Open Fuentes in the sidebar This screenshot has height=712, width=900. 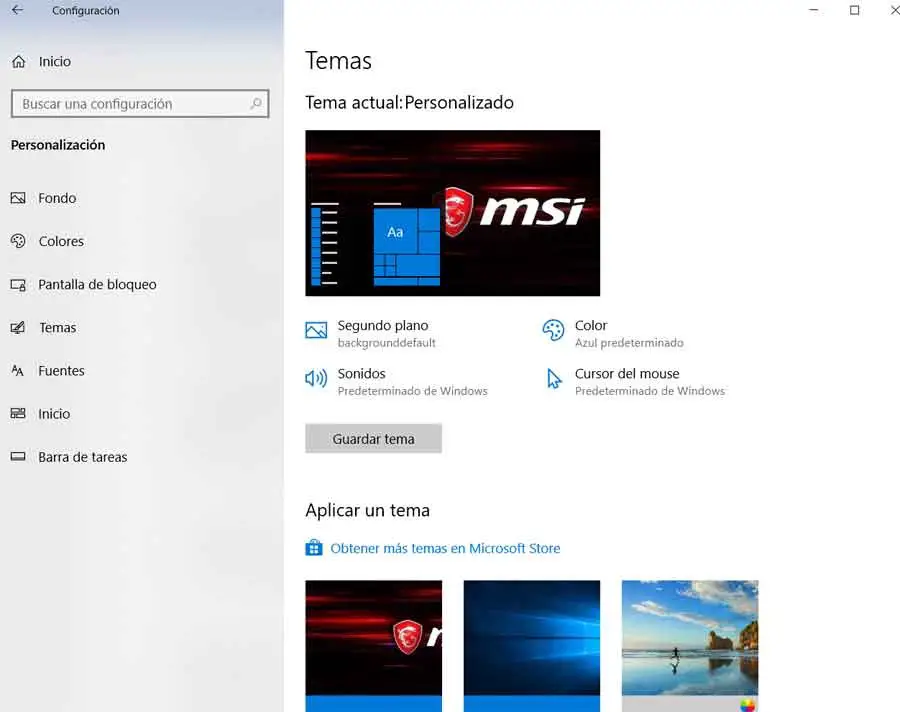click(61, 371)
